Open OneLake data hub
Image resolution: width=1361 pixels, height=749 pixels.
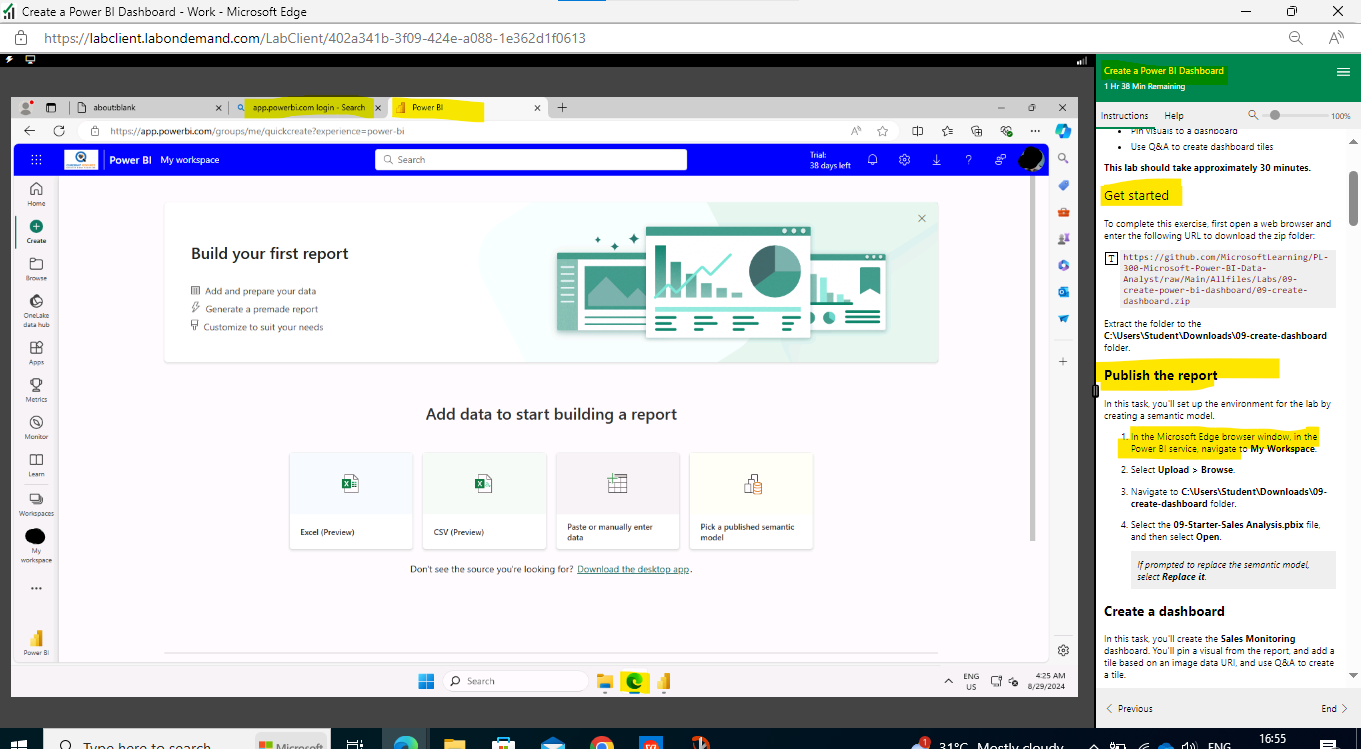tap(36, 310)
